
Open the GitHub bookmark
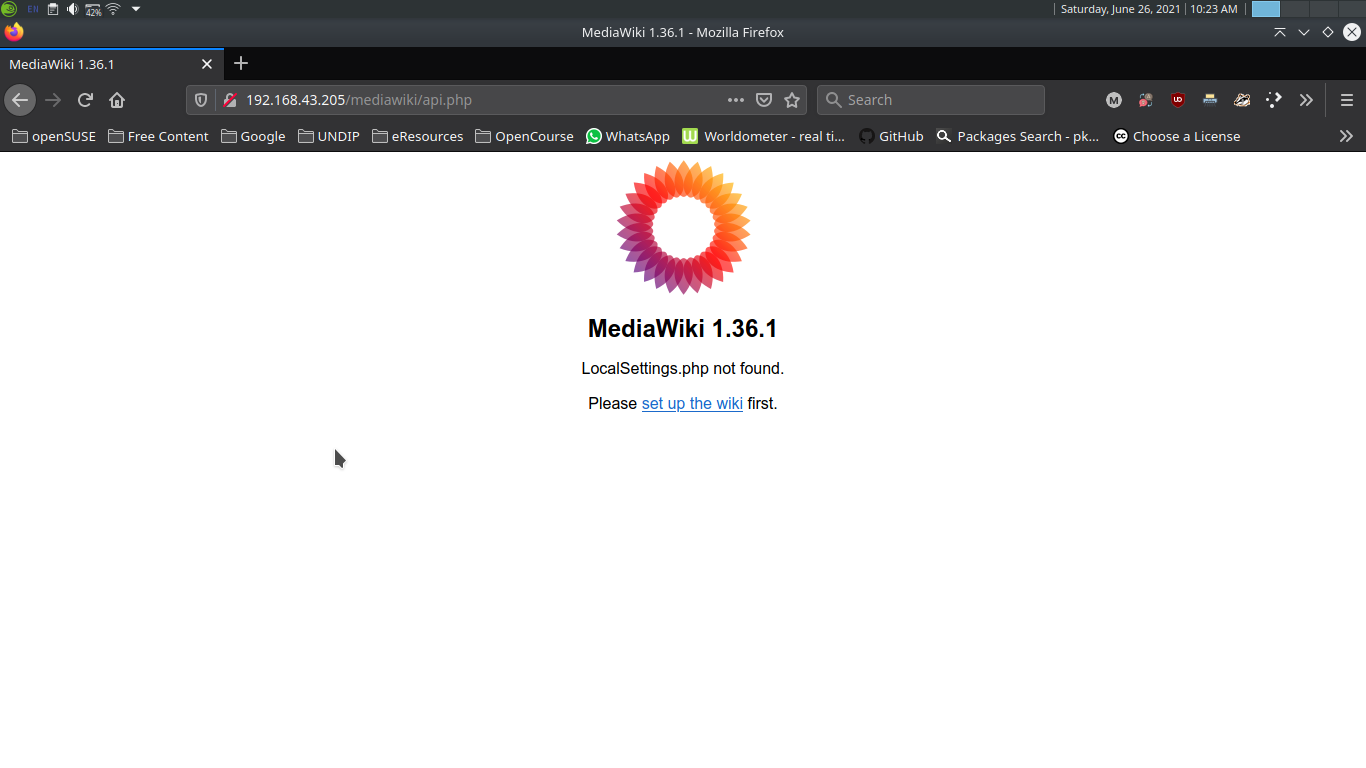coord(891,136)
